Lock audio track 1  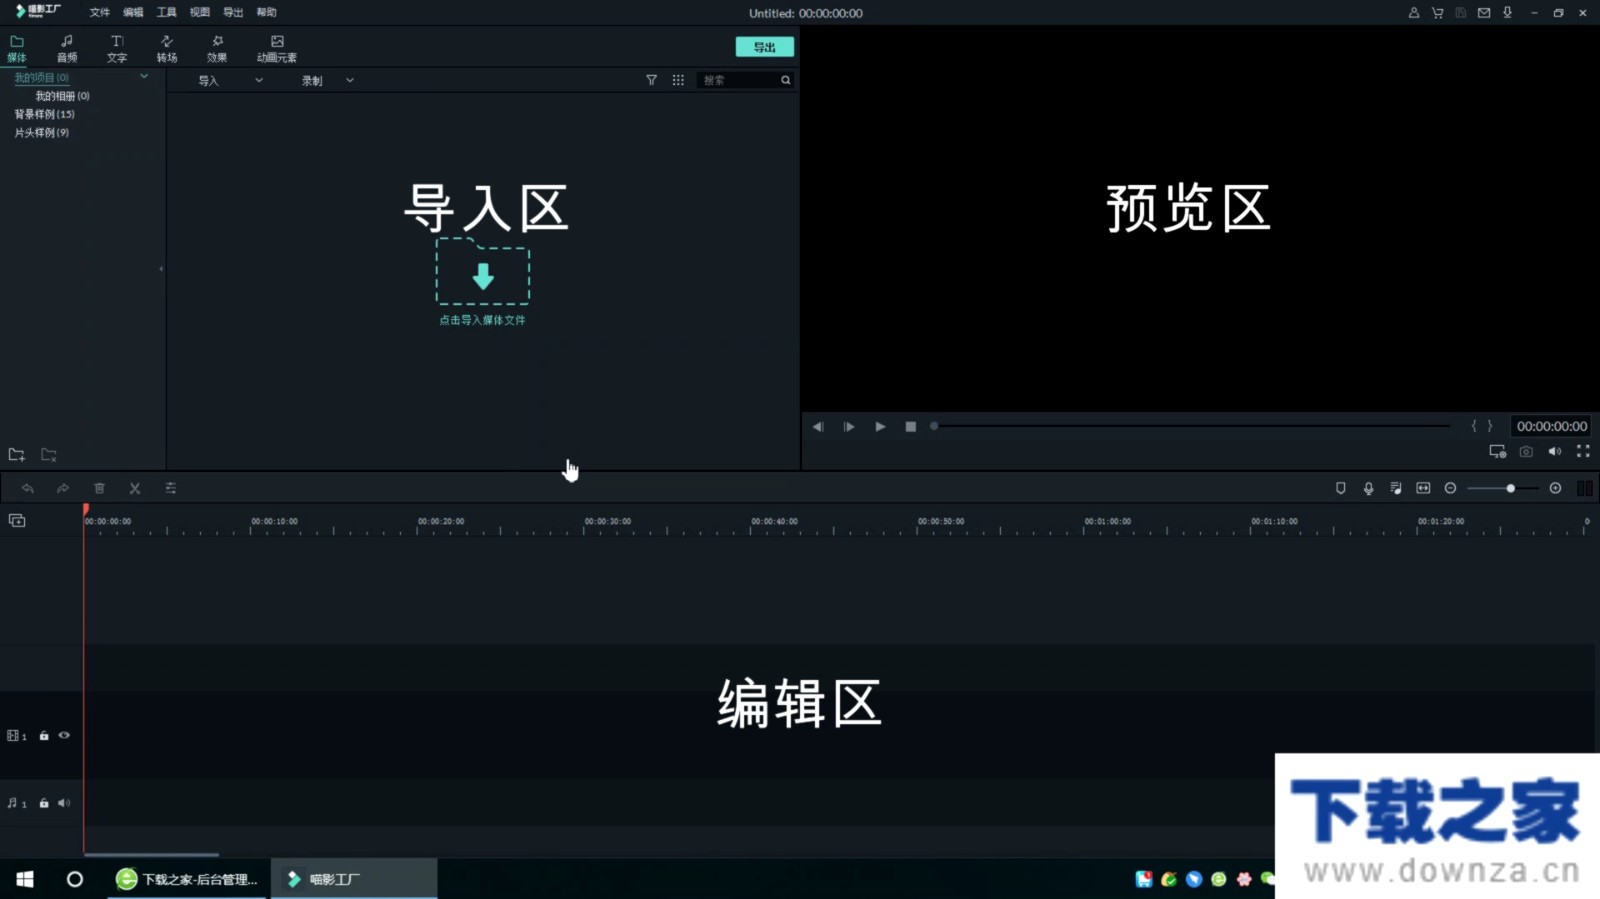tap(44, 804)
